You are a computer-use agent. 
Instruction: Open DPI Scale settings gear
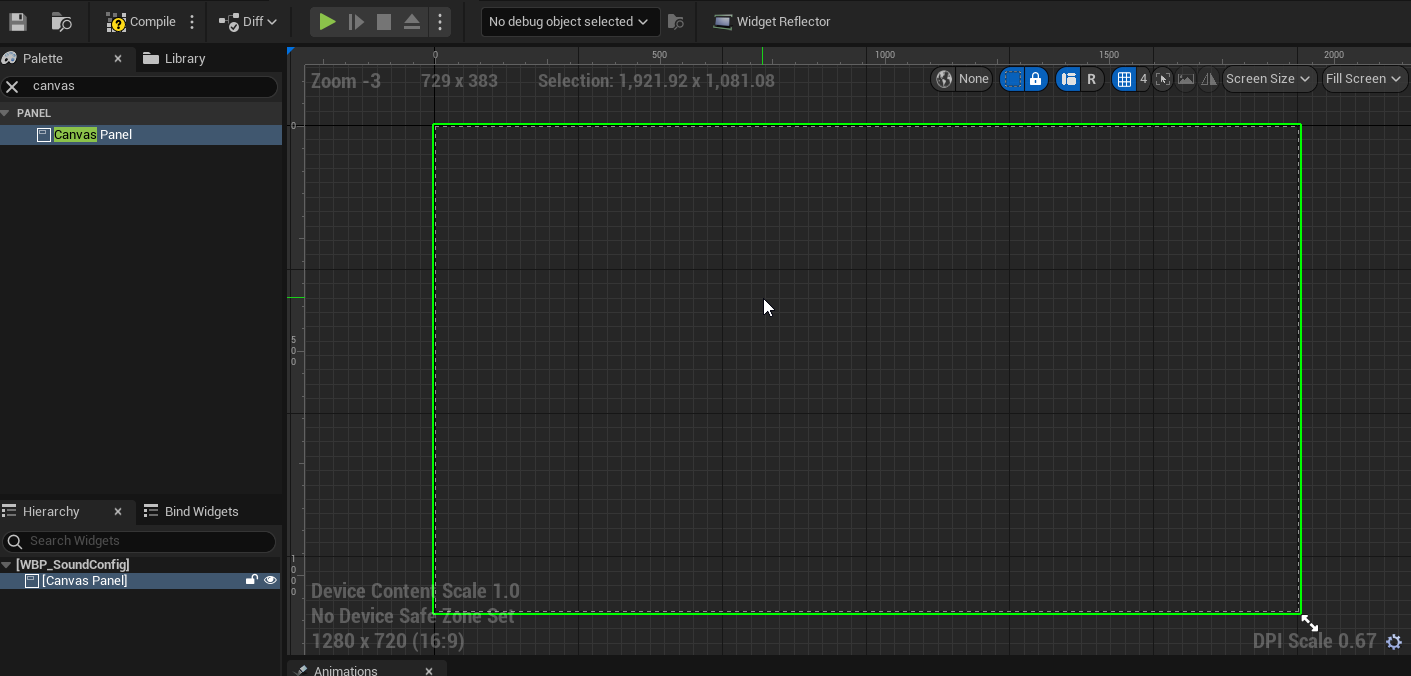coord(1394,642)
